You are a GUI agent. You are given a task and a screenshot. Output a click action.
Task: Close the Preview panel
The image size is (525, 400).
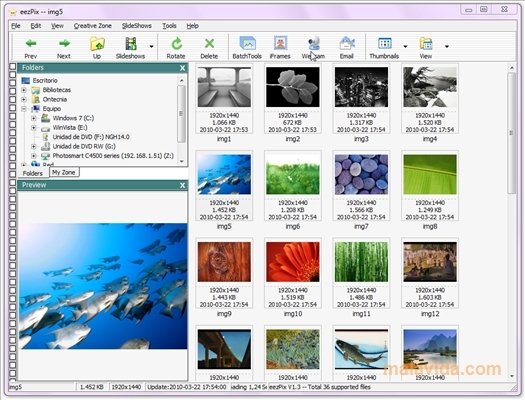pyautogui.click(x=182, y=185)
